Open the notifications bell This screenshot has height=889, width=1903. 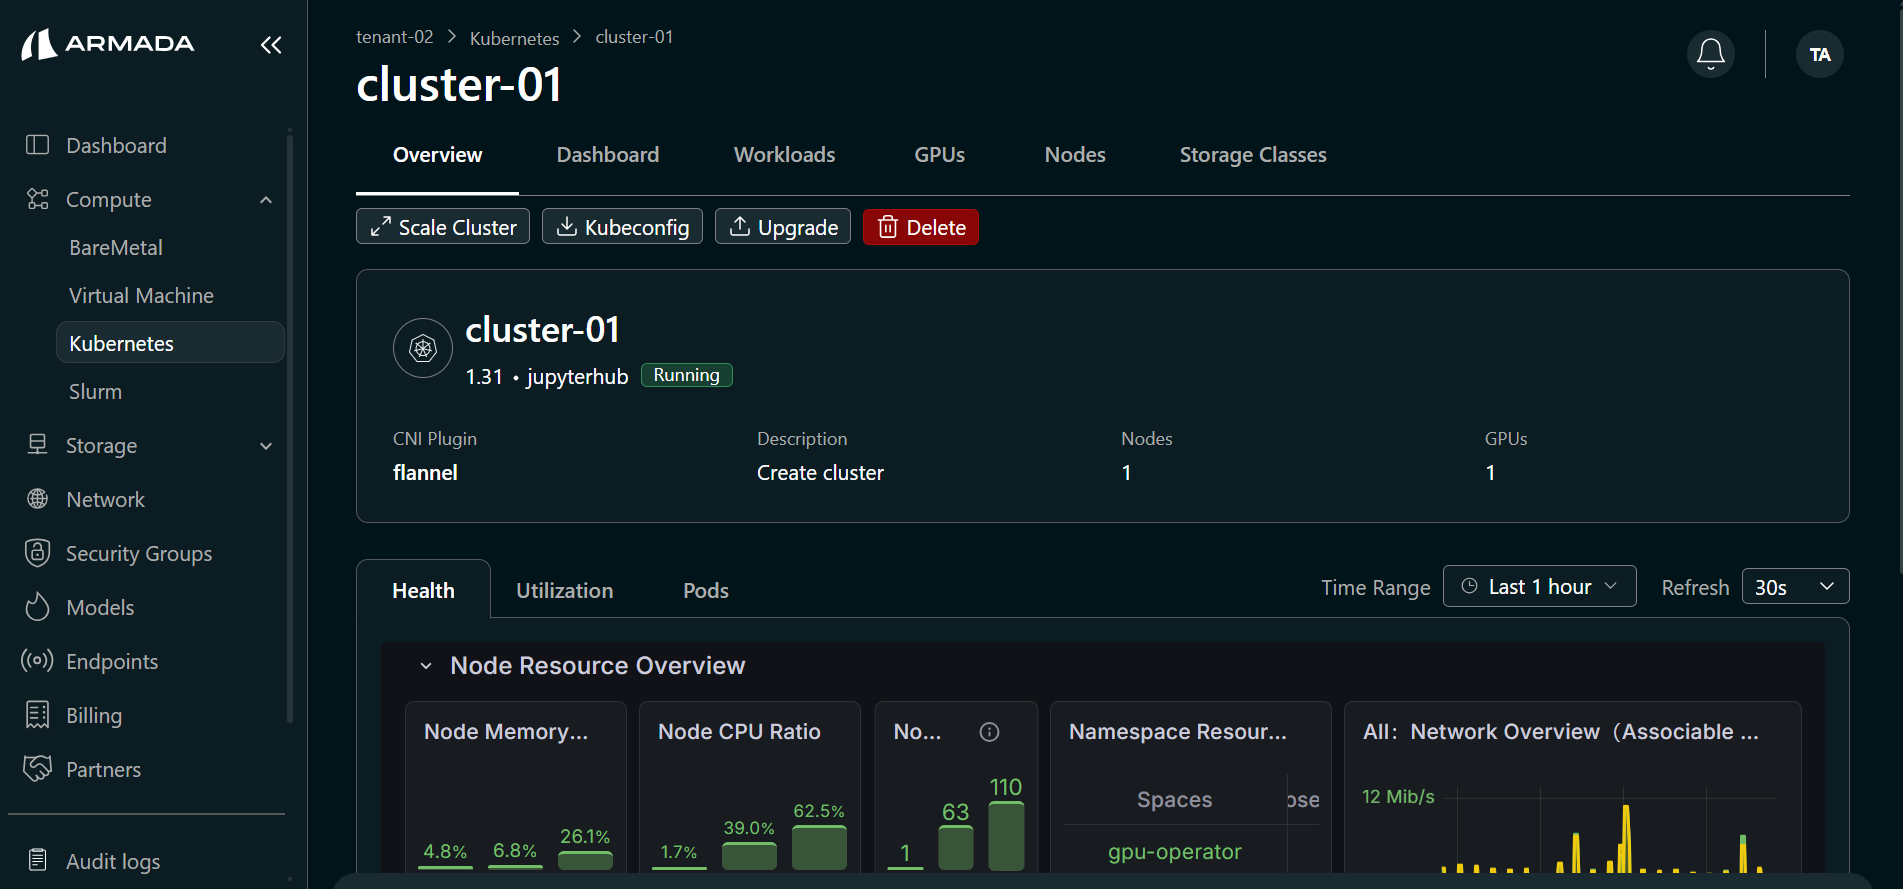tap(1711, 54)
